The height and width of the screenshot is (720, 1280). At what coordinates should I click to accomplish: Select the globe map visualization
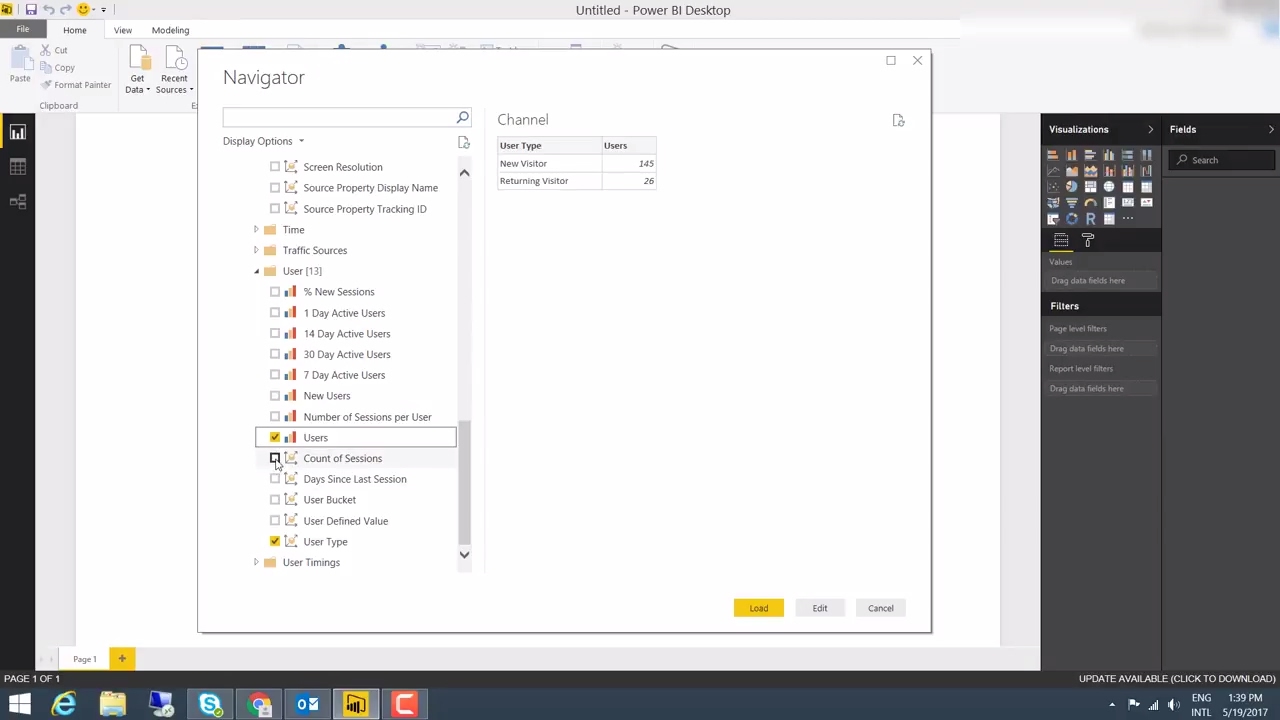pos(1109,186)
